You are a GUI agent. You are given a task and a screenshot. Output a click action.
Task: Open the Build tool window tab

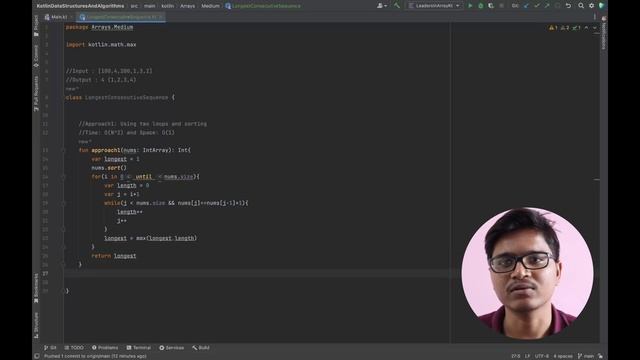pos(201,348)
